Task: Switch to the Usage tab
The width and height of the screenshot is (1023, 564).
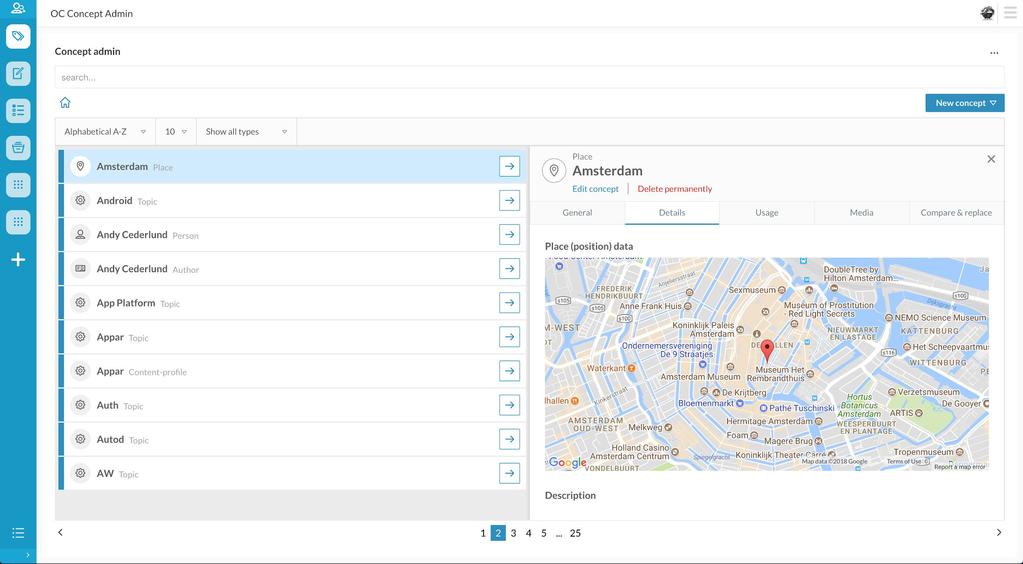Action: [x=767, y=213]
